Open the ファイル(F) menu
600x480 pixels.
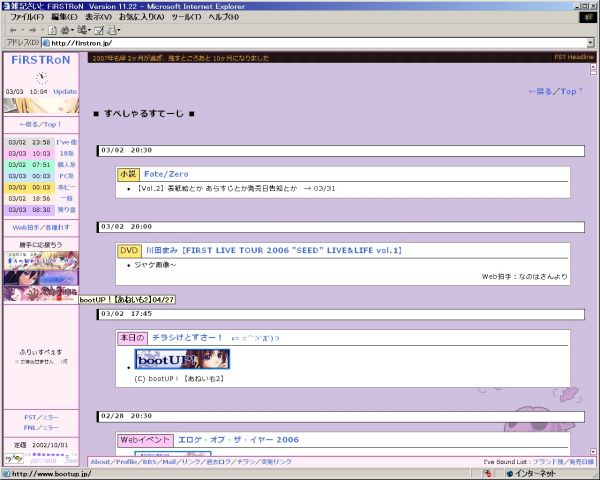click(26, 17)
